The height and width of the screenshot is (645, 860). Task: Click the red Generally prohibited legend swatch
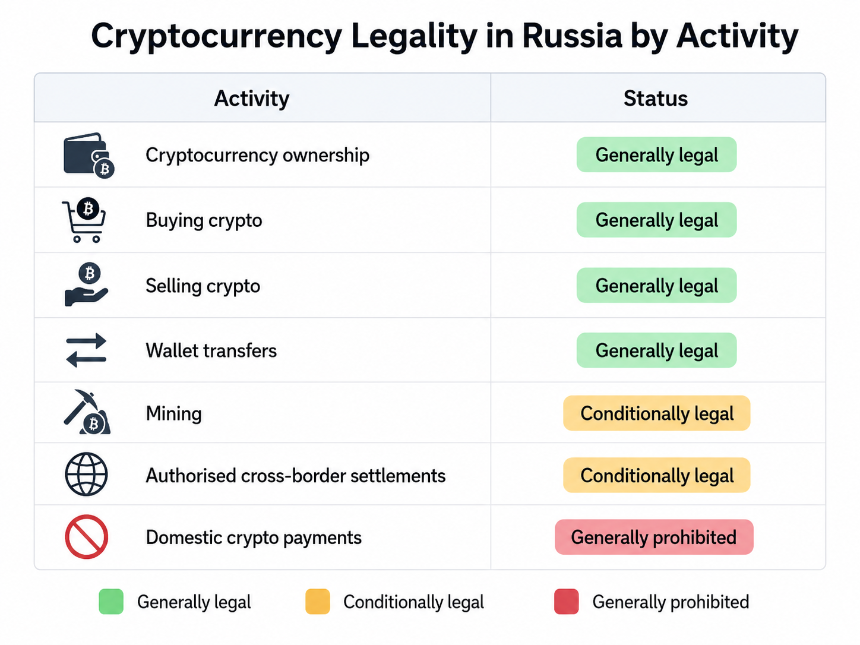point(567,602)
